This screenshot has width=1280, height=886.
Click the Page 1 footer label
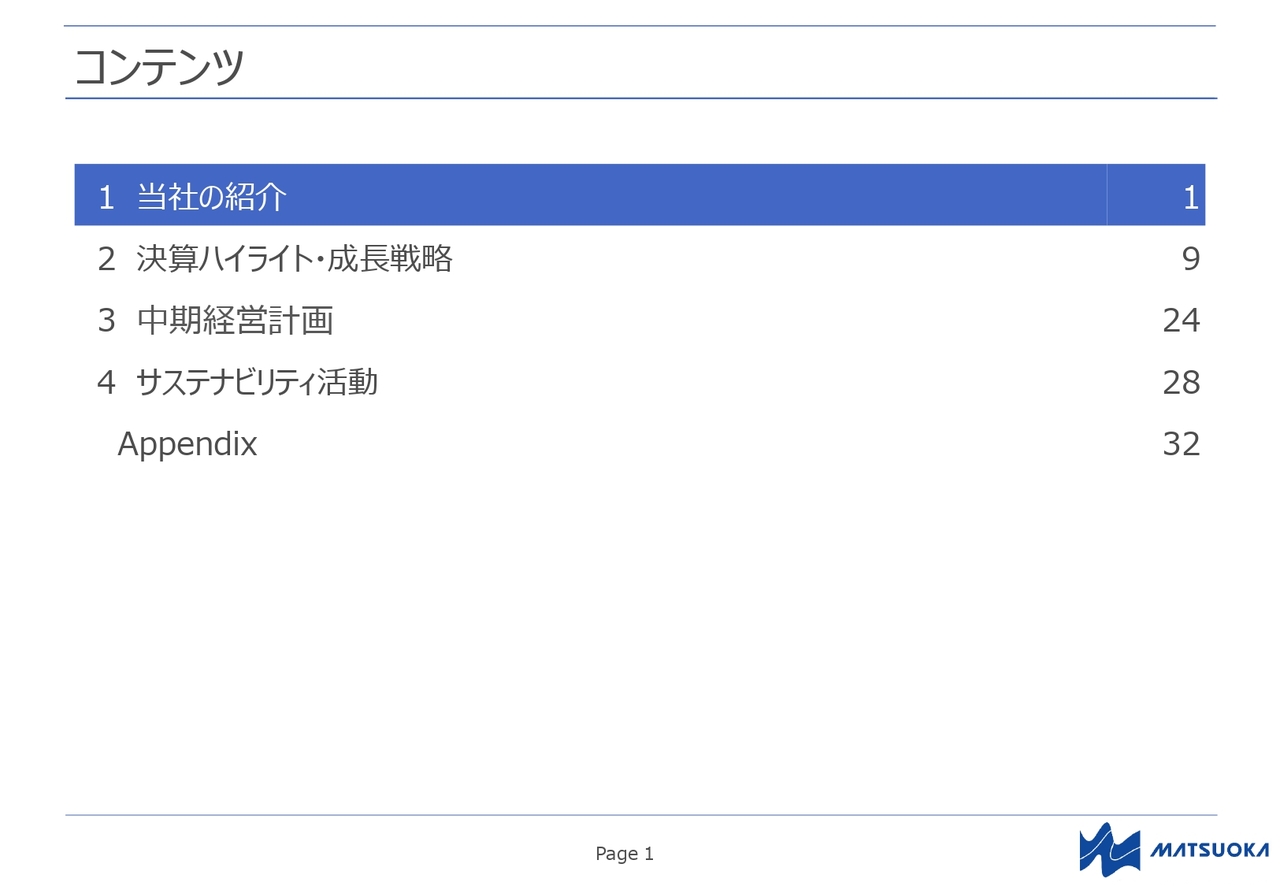[x=624, y=853]
